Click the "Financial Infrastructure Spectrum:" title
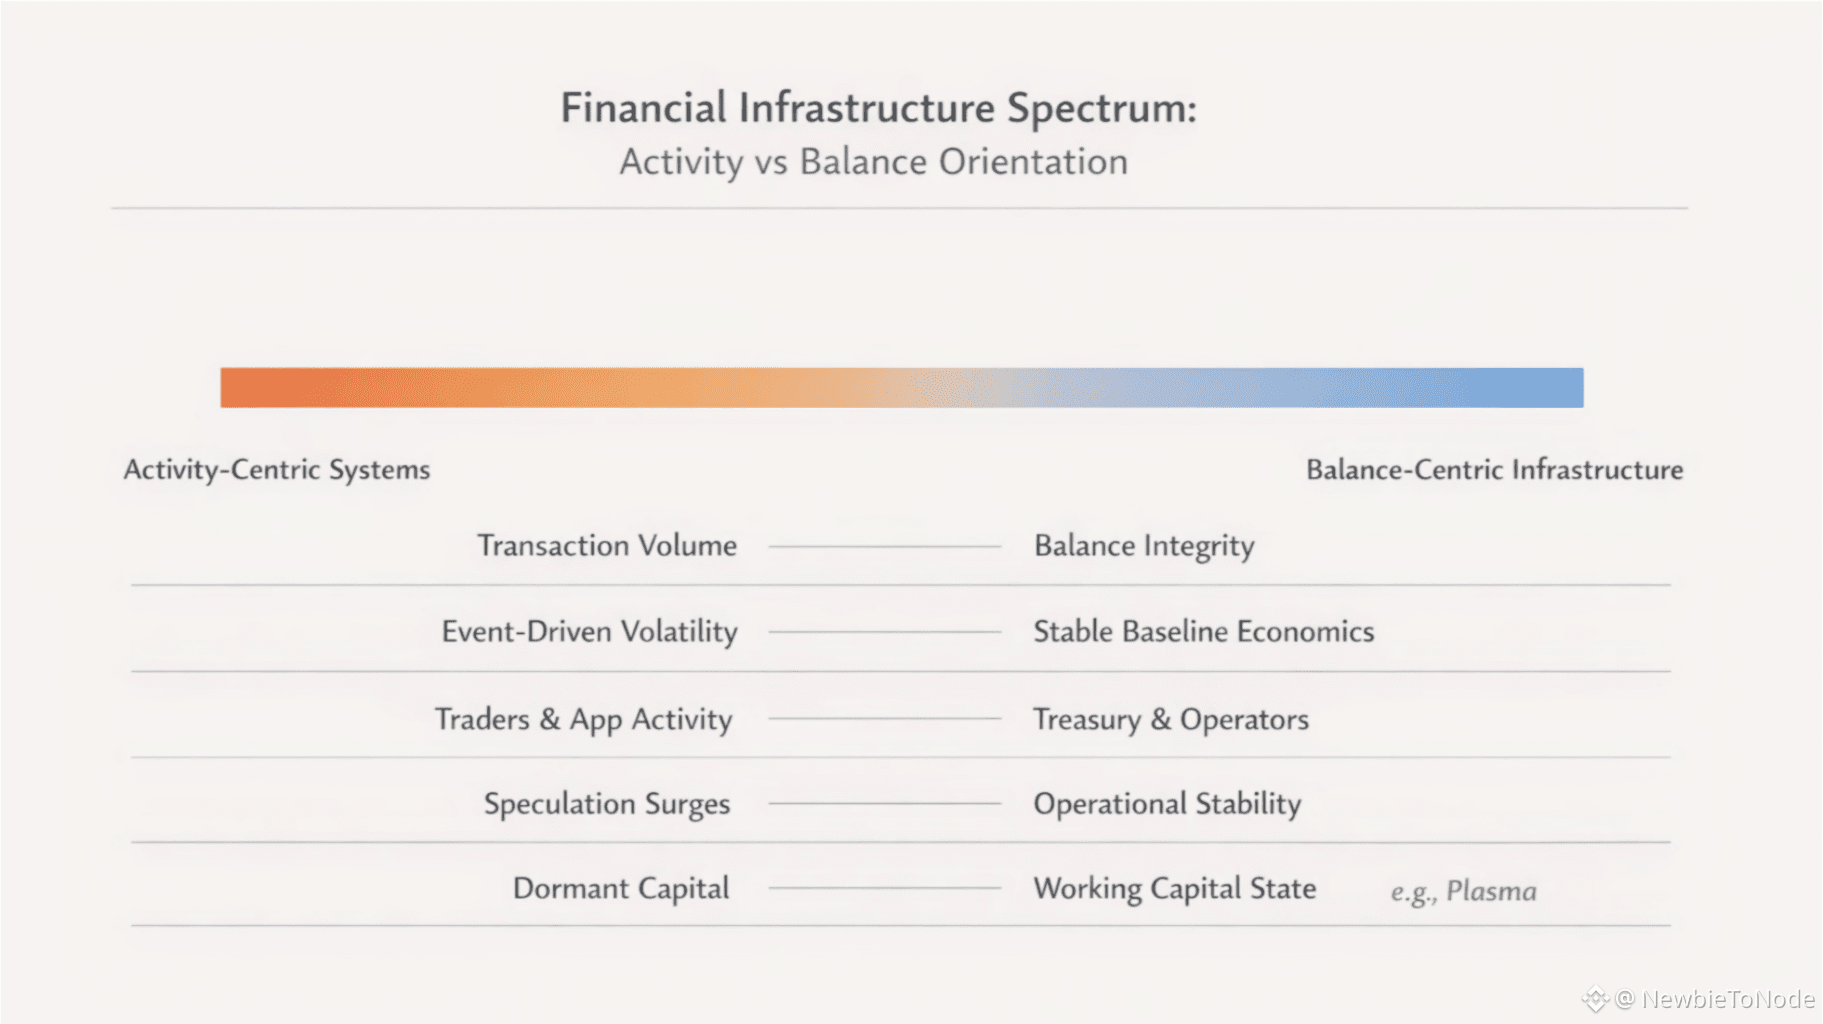This screenshot has height=1024, width=1823. coord(878,108)
